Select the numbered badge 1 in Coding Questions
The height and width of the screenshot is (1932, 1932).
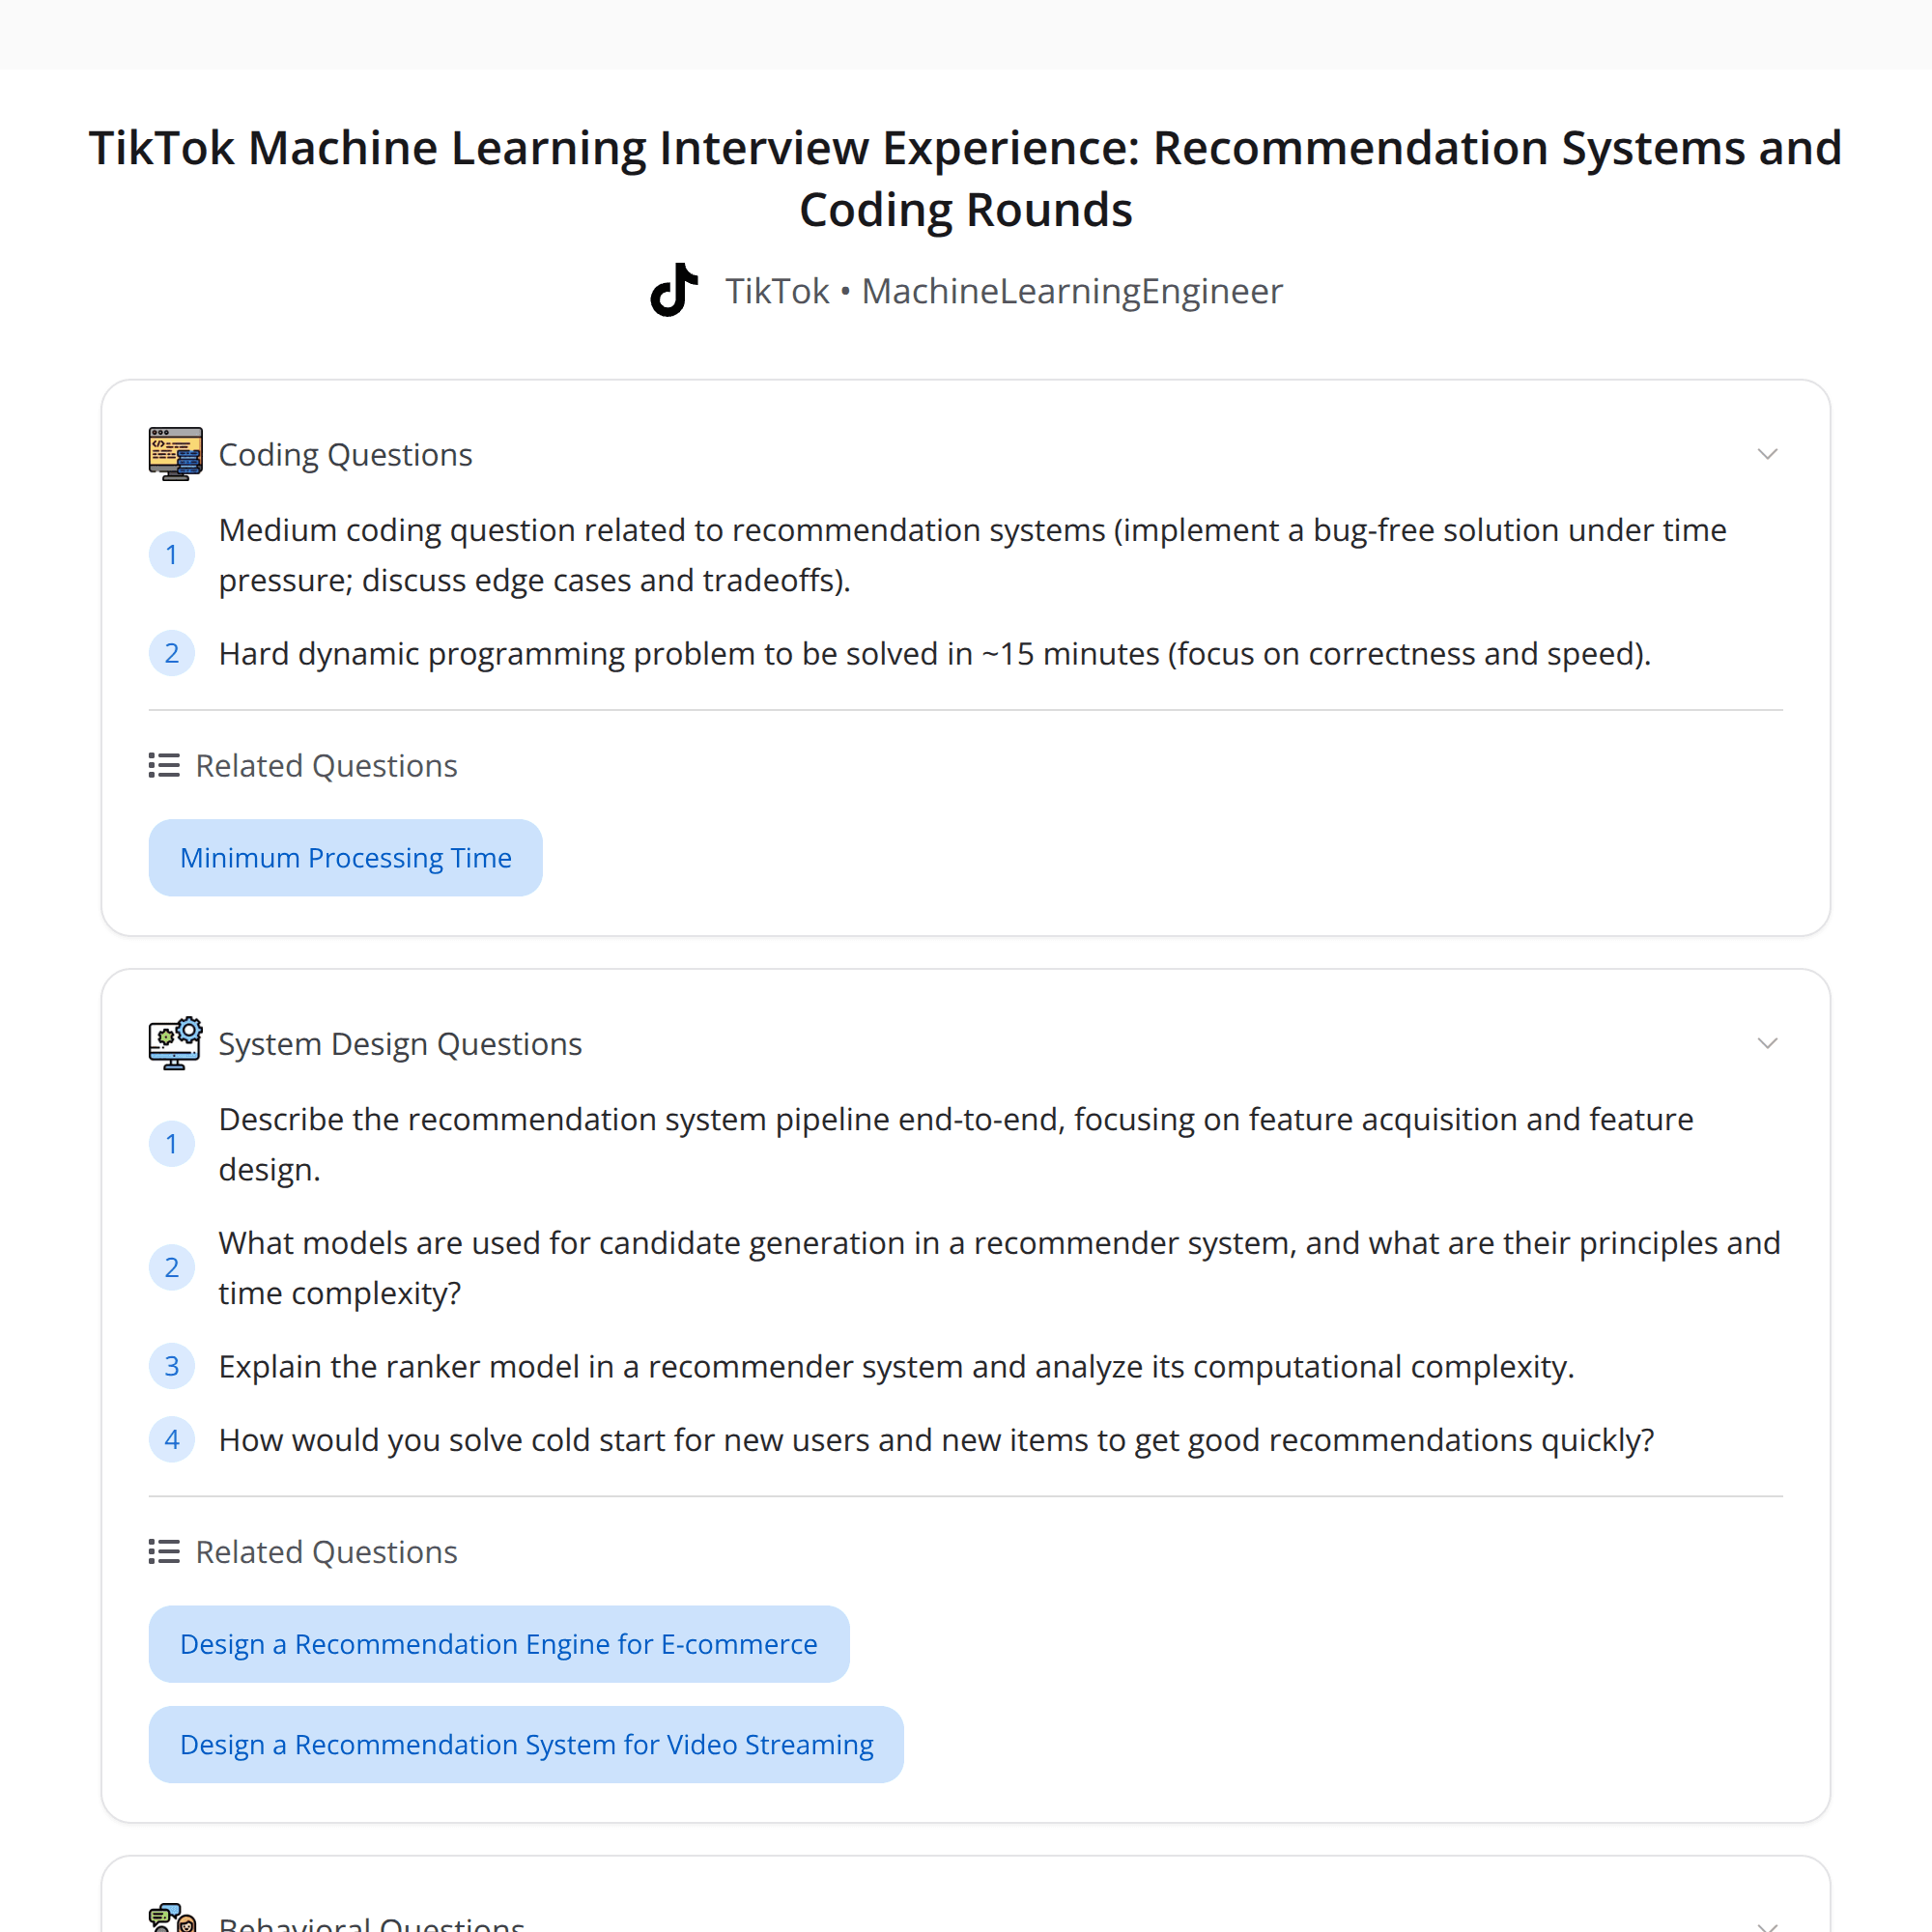click(x=172, y=554)
